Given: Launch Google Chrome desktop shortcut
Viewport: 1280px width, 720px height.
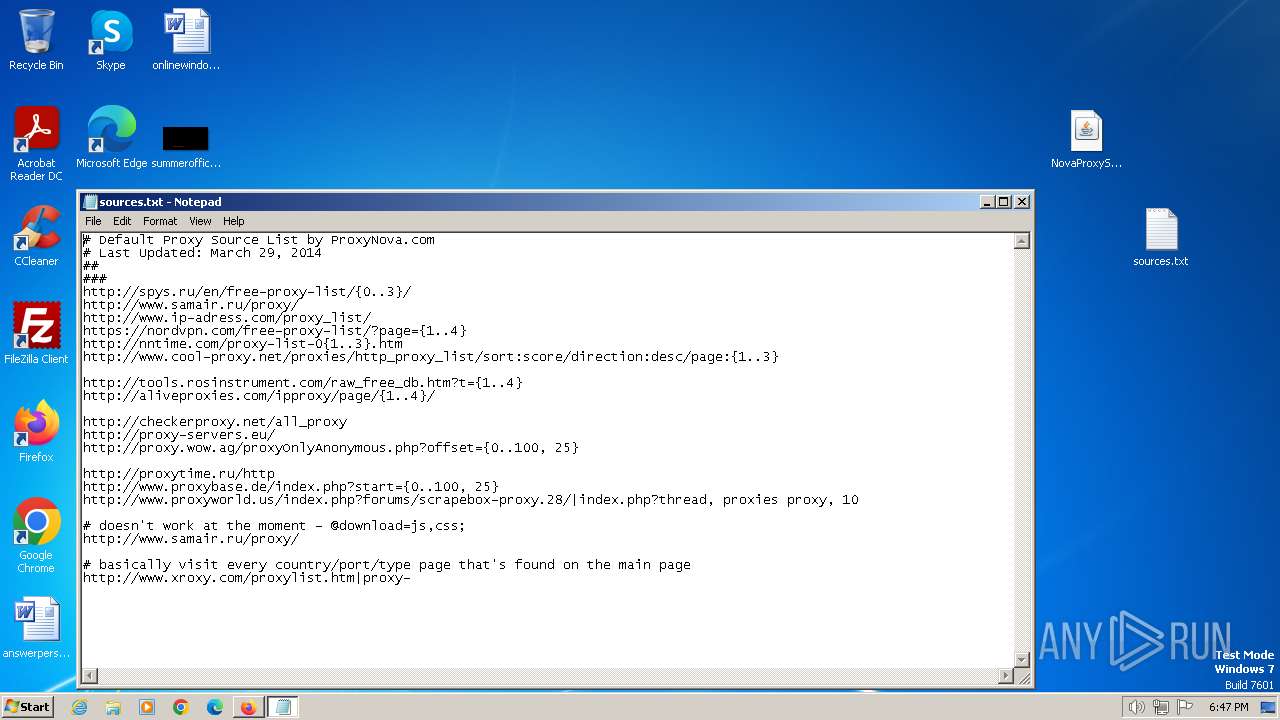Looking at the screenshot, I should 36,536.
